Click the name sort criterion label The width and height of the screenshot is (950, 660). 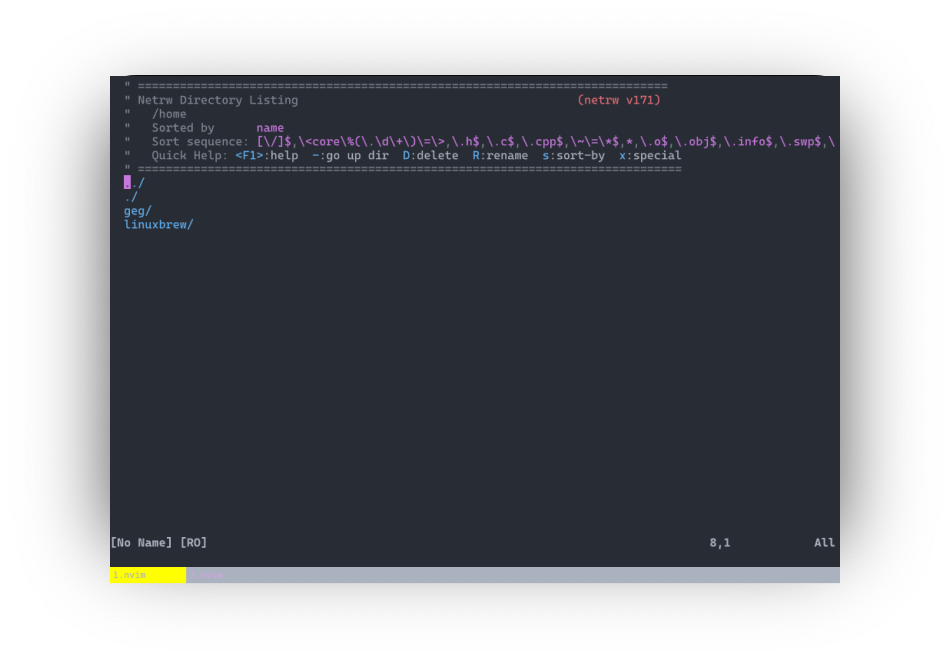click(270, 127)
